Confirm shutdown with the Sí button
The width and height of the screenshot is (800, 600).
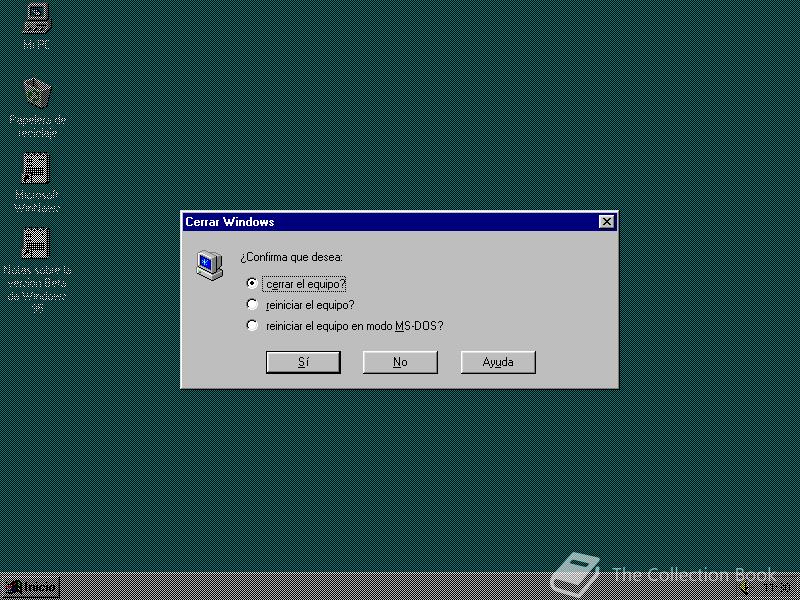pyautogui.click(x=303, y=362)
